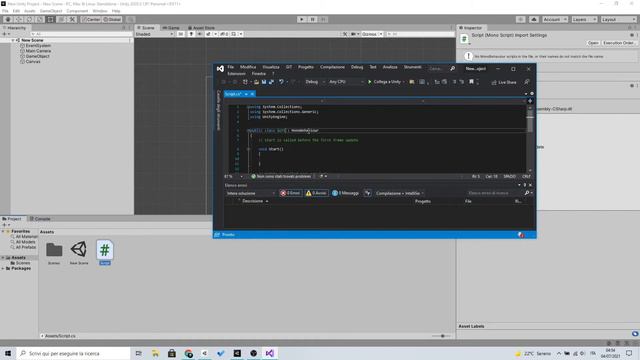640x360 pixels.
Task: Open Unity Window menu
Action: (x=100, y=11)
